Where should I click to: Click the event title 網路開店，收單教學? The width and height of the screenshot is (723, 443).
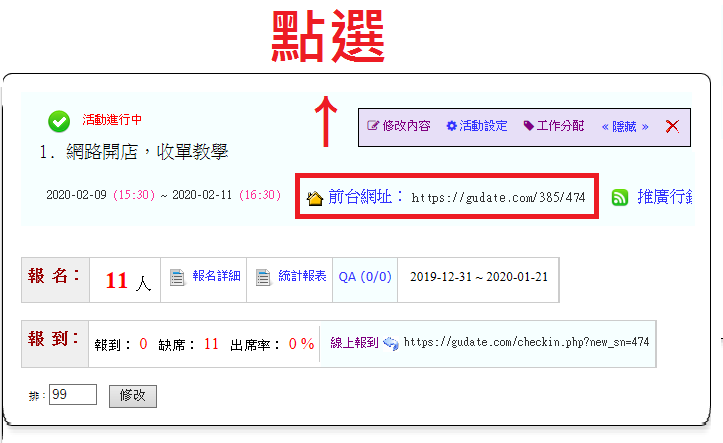click(142, 153)
